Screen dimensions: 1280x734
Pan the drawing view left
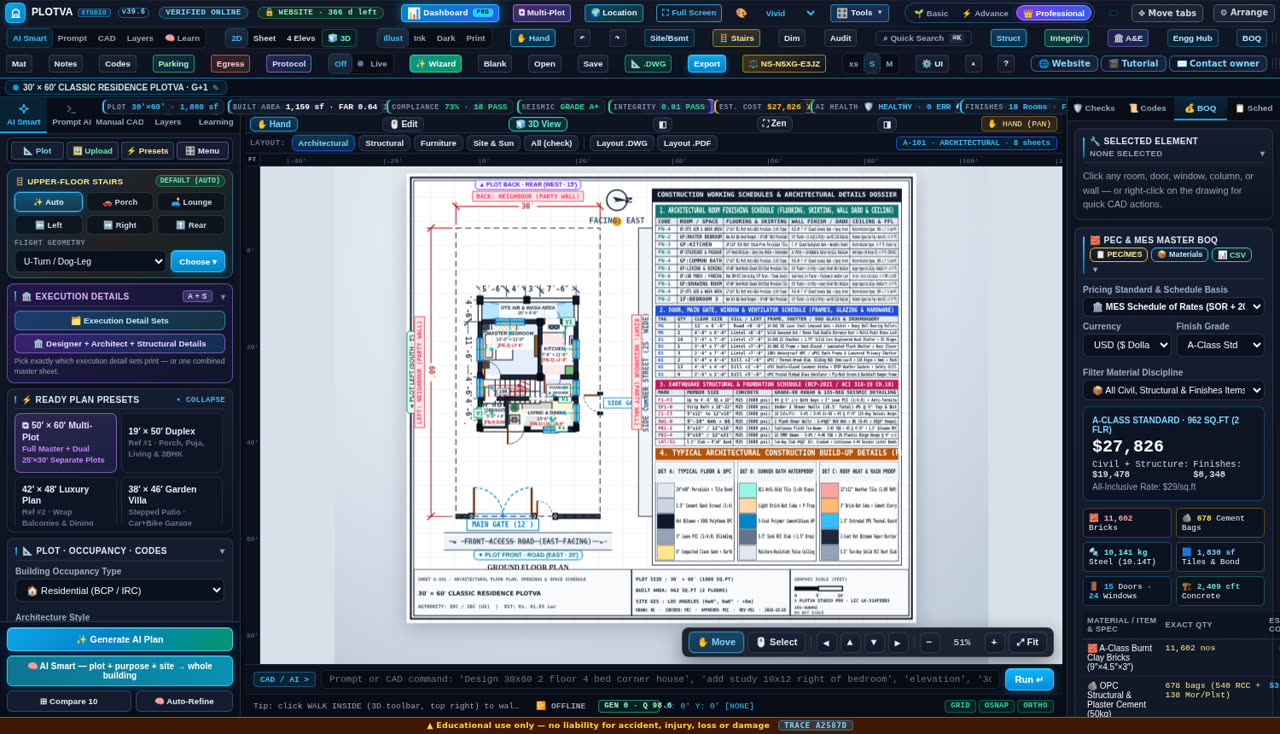pyautogui.click(x=827, y=642)
